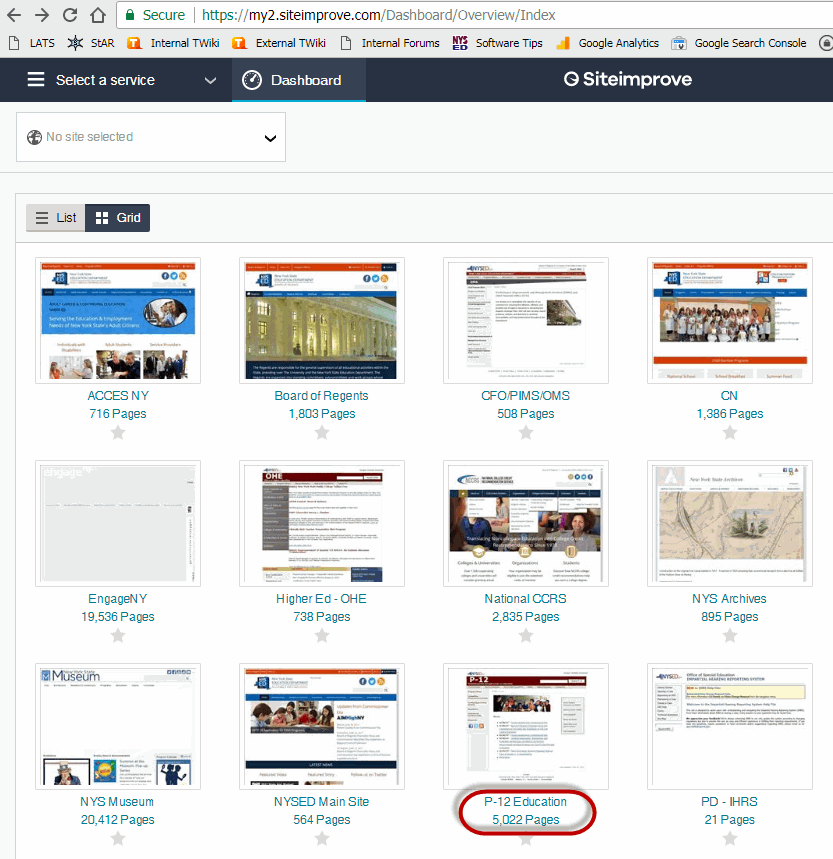Open the EngageNY site link
Screen dimensions: 833x859
(118, 599)
